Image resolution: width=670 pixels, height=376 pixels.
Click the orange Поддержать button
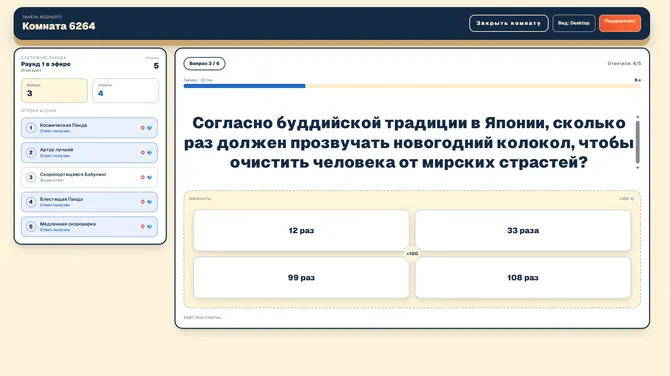620,23
